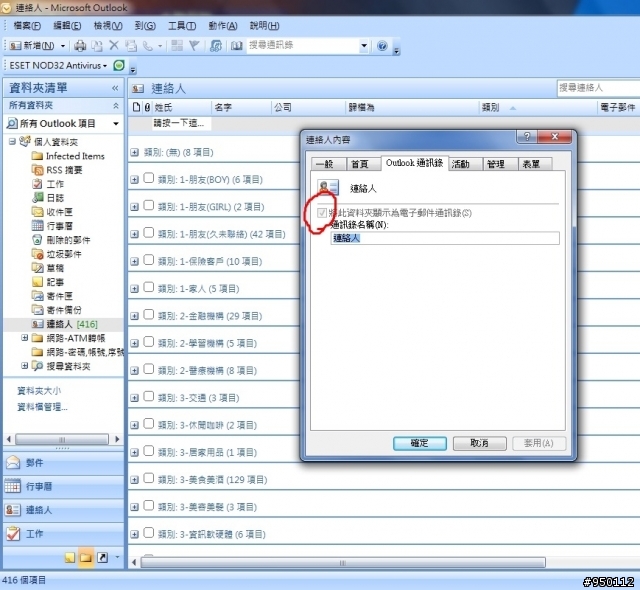Viewport: 640px width, 590px height.
Task: Switch to the 管理 tab in dialog
Action: pos(500,164)
